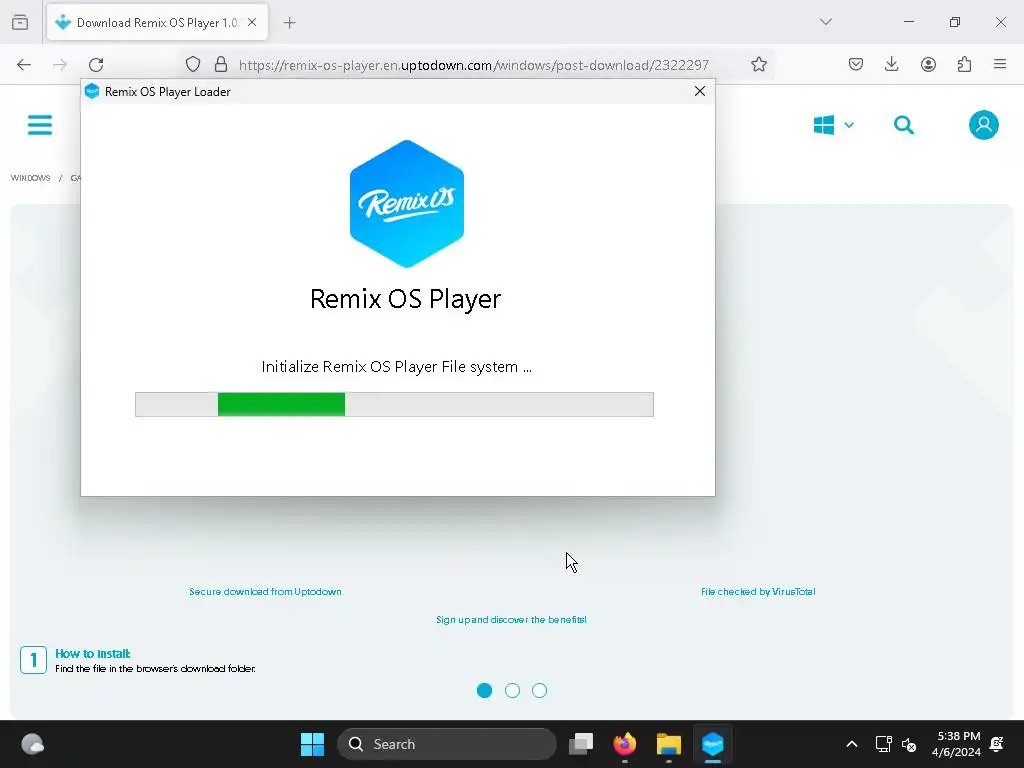Viewport: 1024px width, 768px height.
Task: Open the Firefox application menu
Action: [x=1000, y=65]
